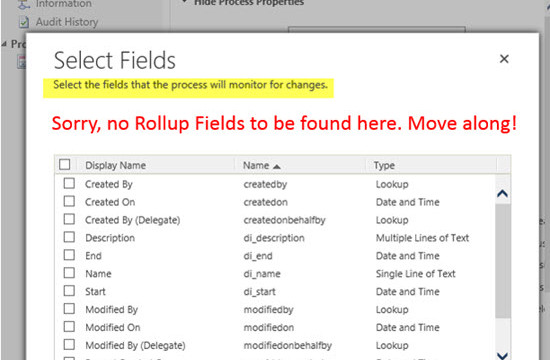550x360 pixels.
Task: Select the di_end field row
Action: (275, 256)
